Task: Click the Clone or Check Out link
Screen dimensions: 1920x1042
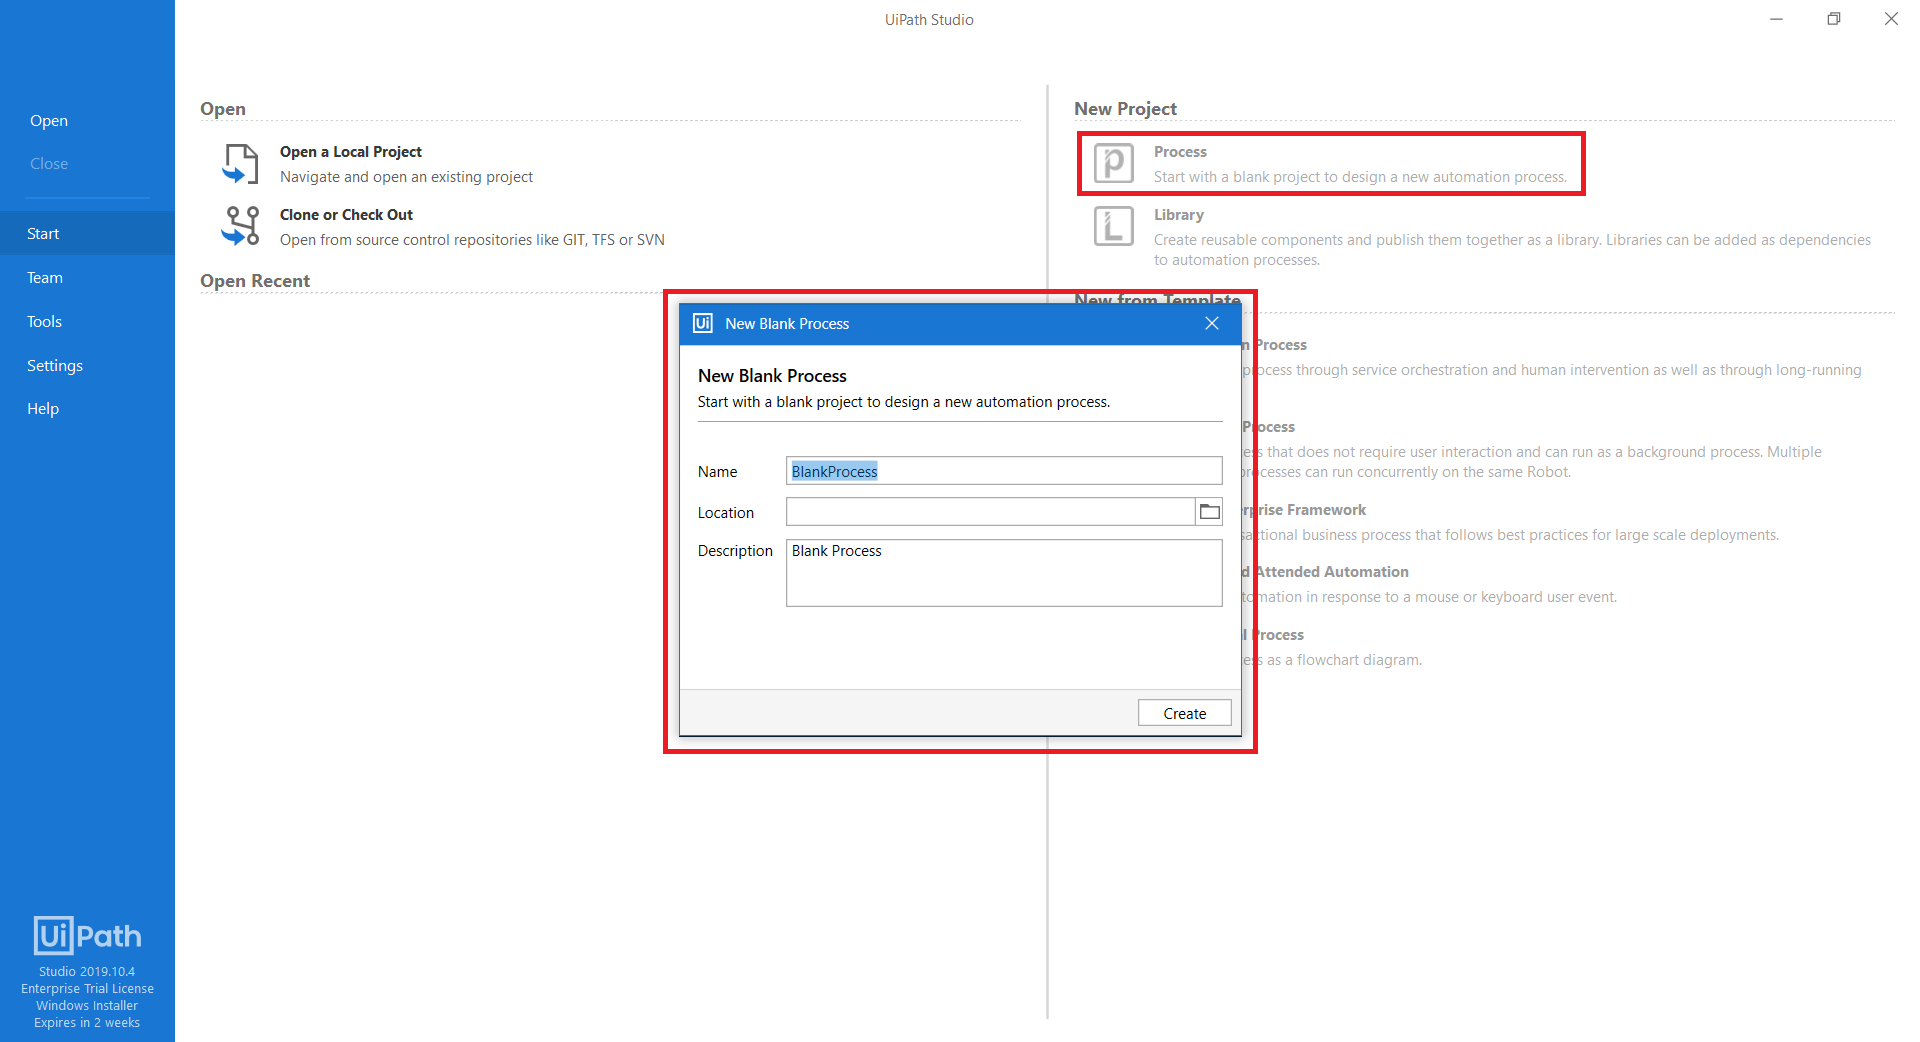Action: (x=346, y=215)
